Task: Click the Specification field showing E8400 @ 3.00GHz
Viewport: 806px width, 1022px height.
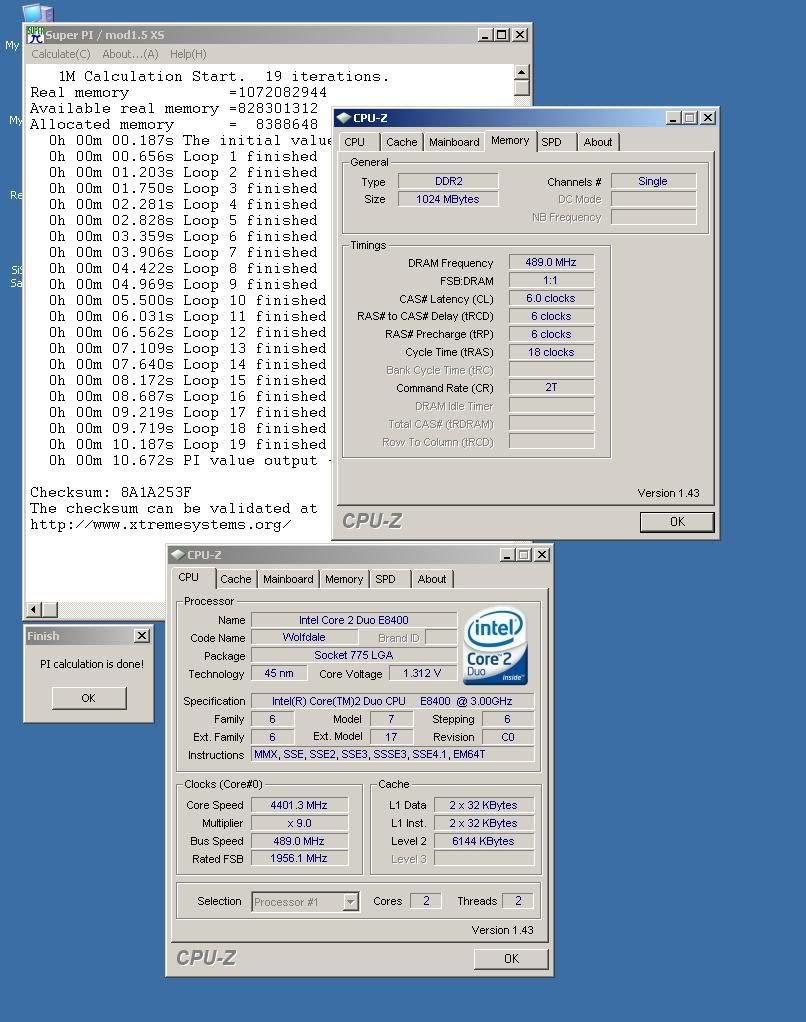Action: pos(393,701)
